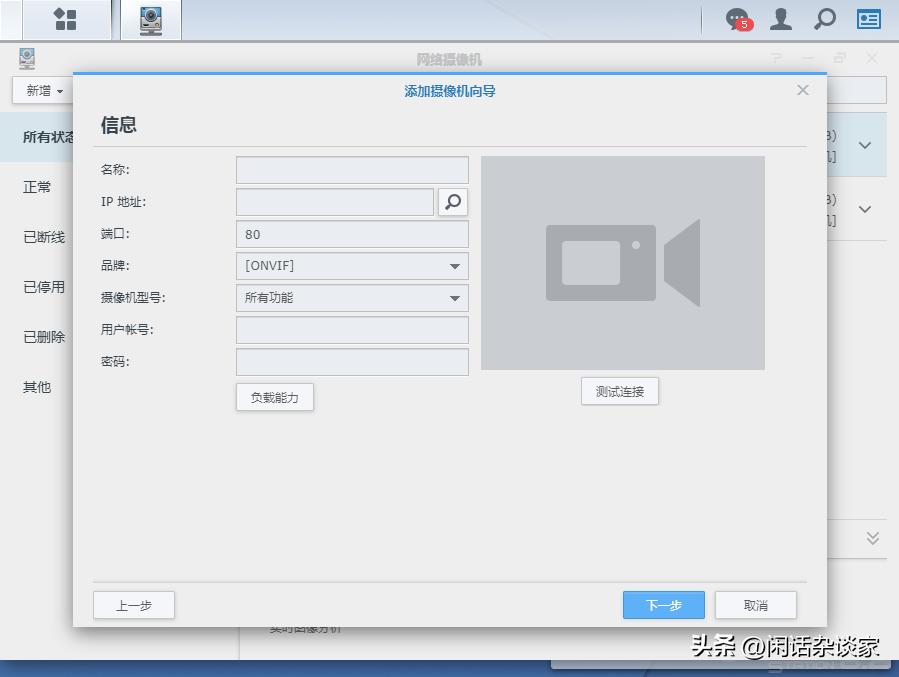Viewport: 899px width, 677px height.
Task: Open notifications bubble showing 5 alerts
Action: [x=737, y=18]
